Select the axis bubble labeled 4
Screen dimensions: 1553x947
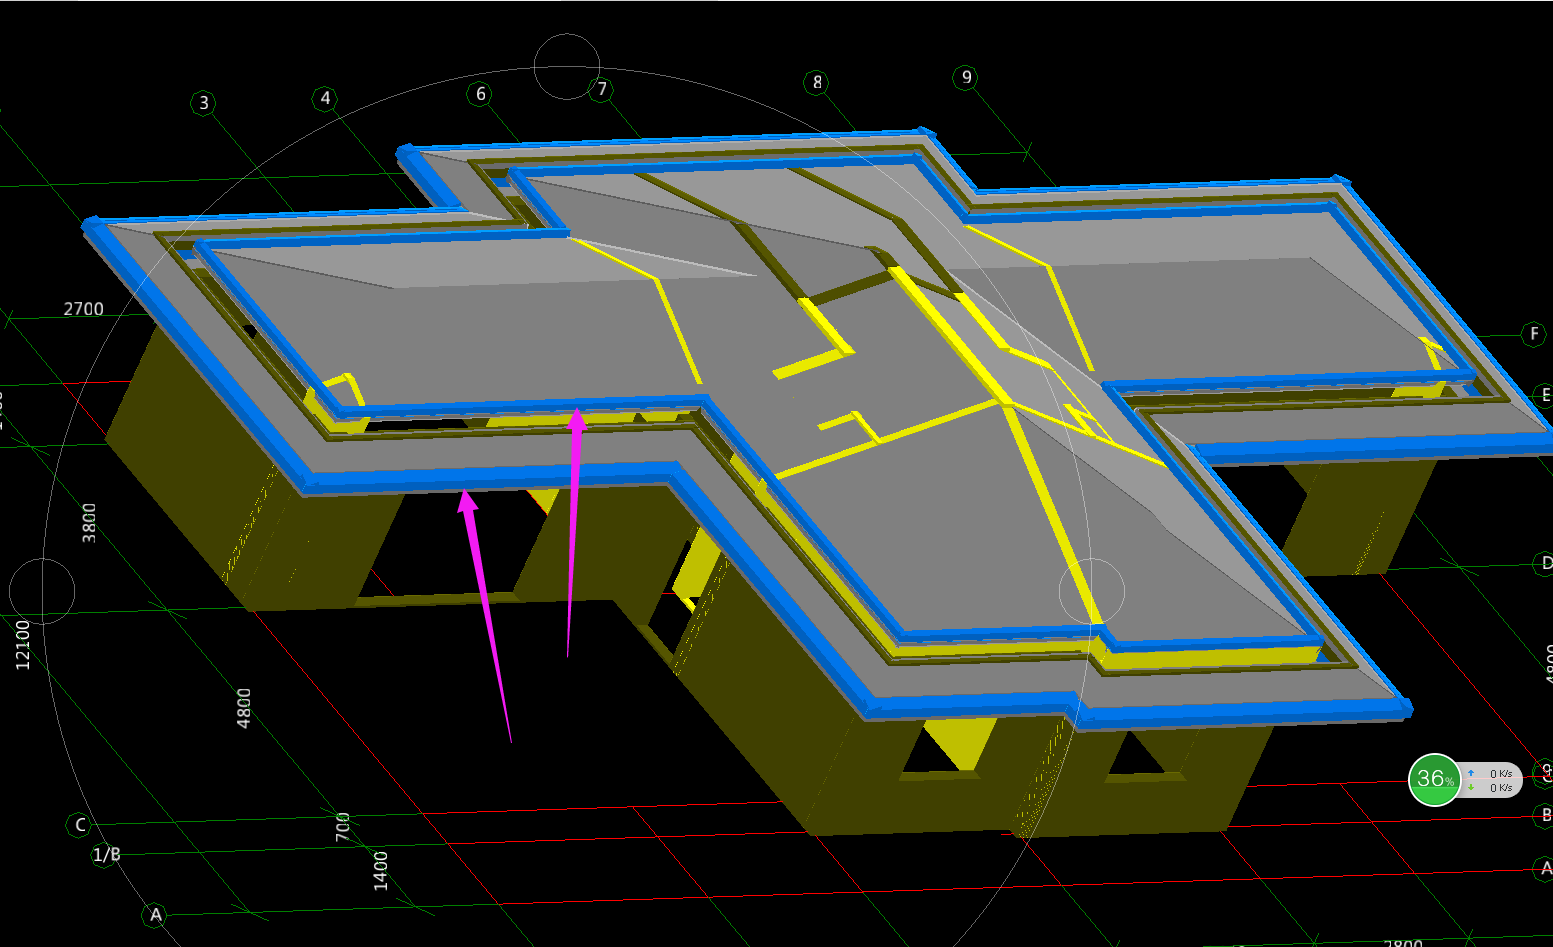tap(325, 98)
